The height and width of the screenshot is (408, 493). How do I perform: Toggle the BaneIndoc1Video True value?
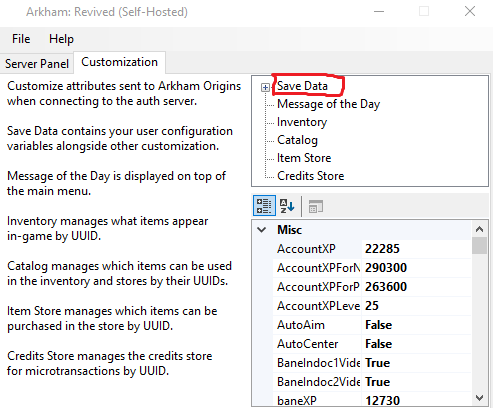416,363
